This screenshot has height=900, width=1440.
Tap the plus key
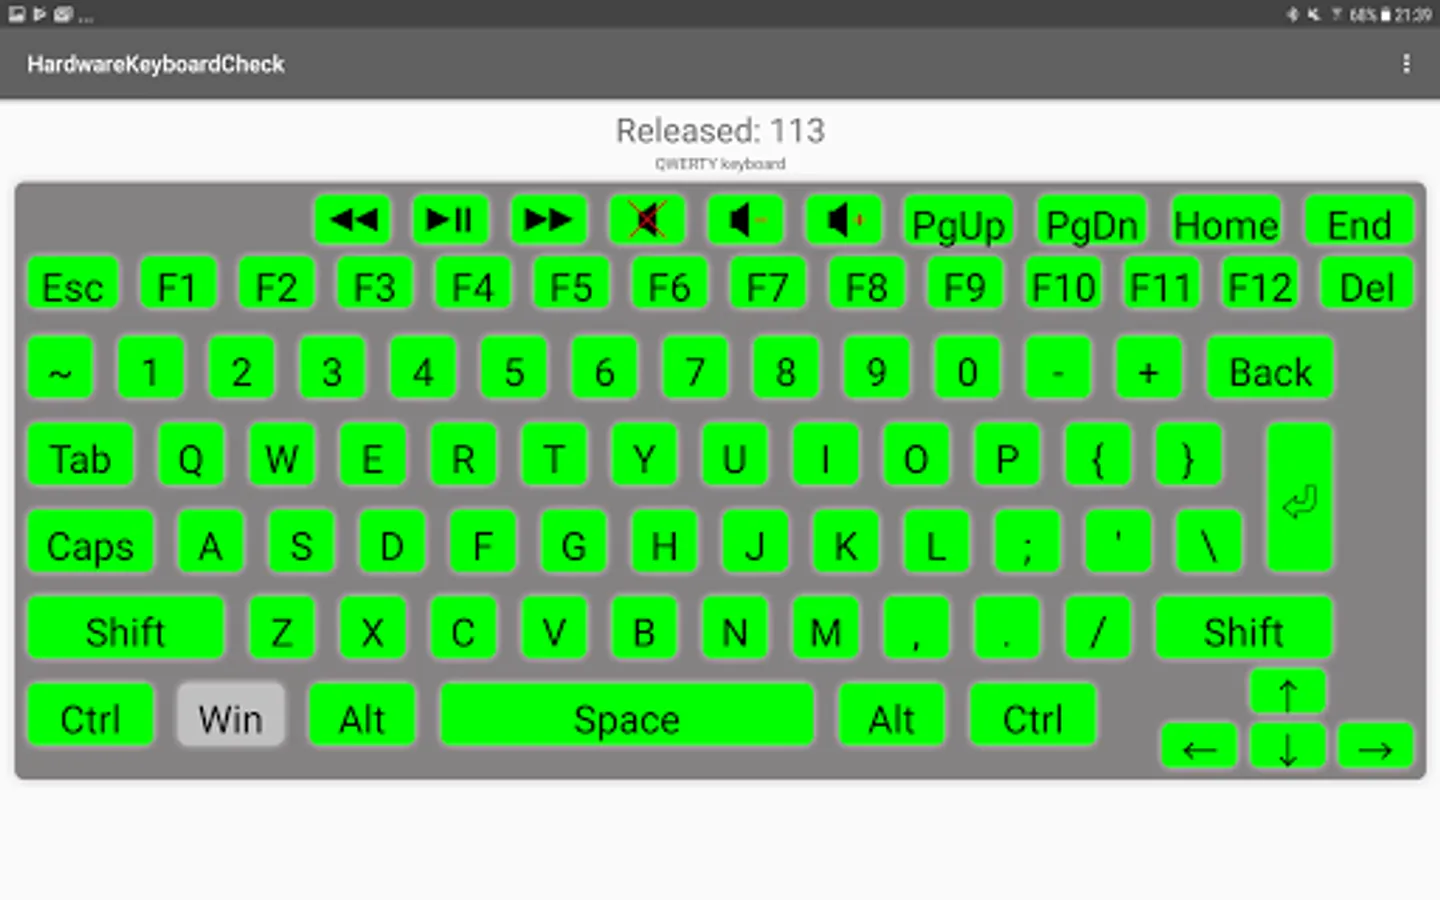pyautogui.click(x=1148, y=369)
